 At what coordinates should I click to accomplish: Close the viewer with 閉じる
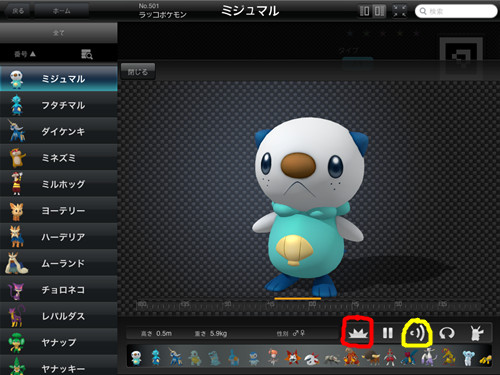(x=138, y=71)
